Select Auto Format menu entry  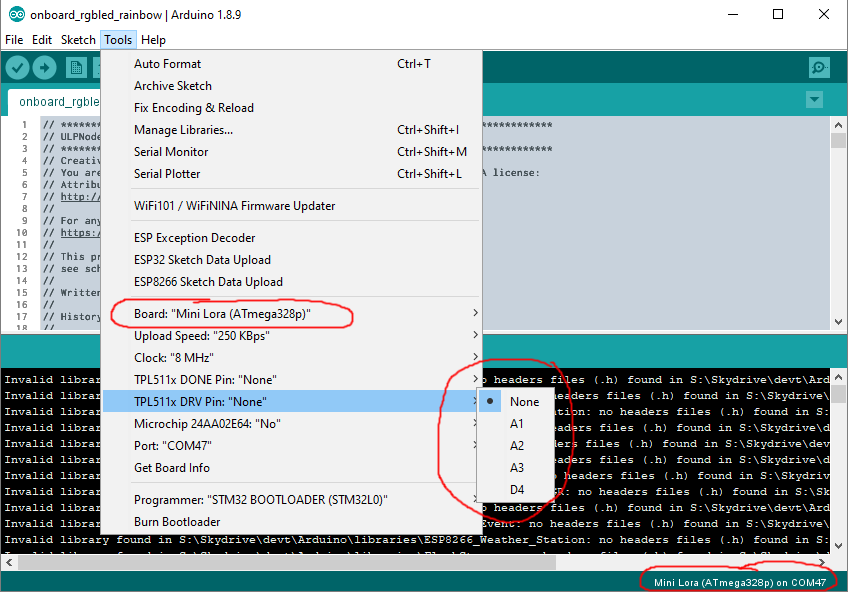click(x=291, y=64)
